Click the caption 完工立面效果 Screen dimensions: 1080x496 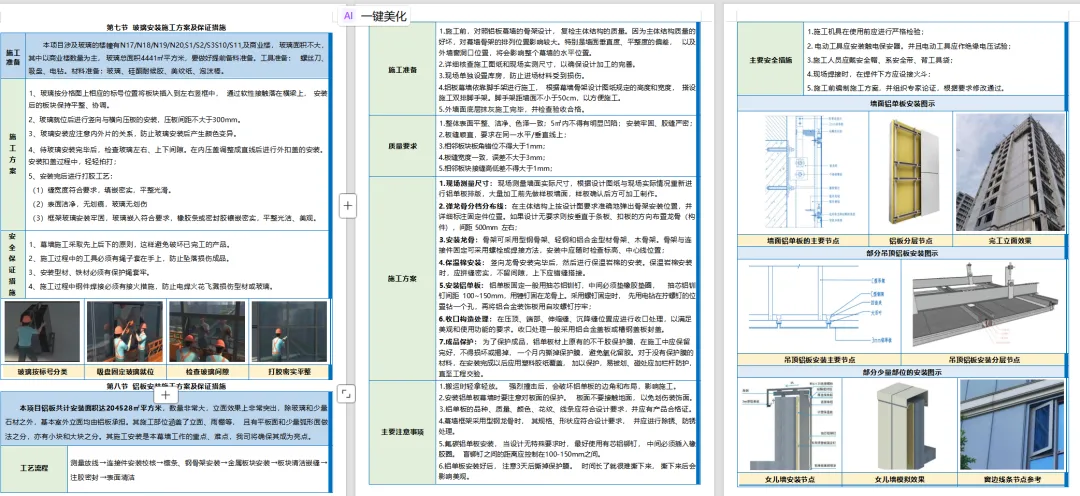click(1010, 240)
